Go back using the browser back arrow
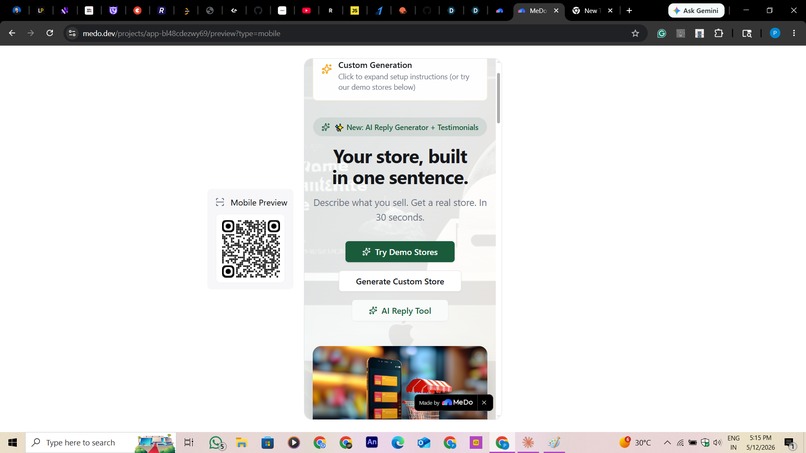The width and height of the screenshot is (806, 453). pyautogui.click(x=12, y=33)
